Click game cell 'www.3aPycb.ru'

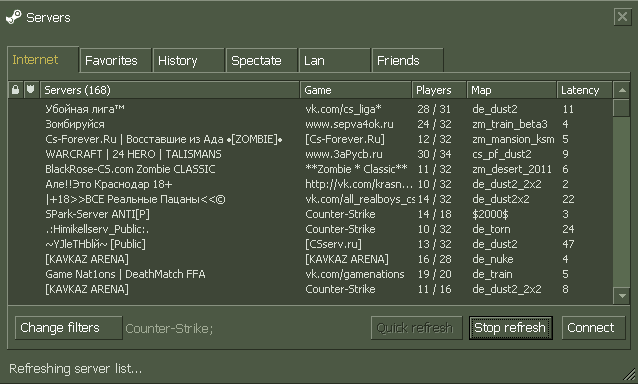(x=344, y=154)
